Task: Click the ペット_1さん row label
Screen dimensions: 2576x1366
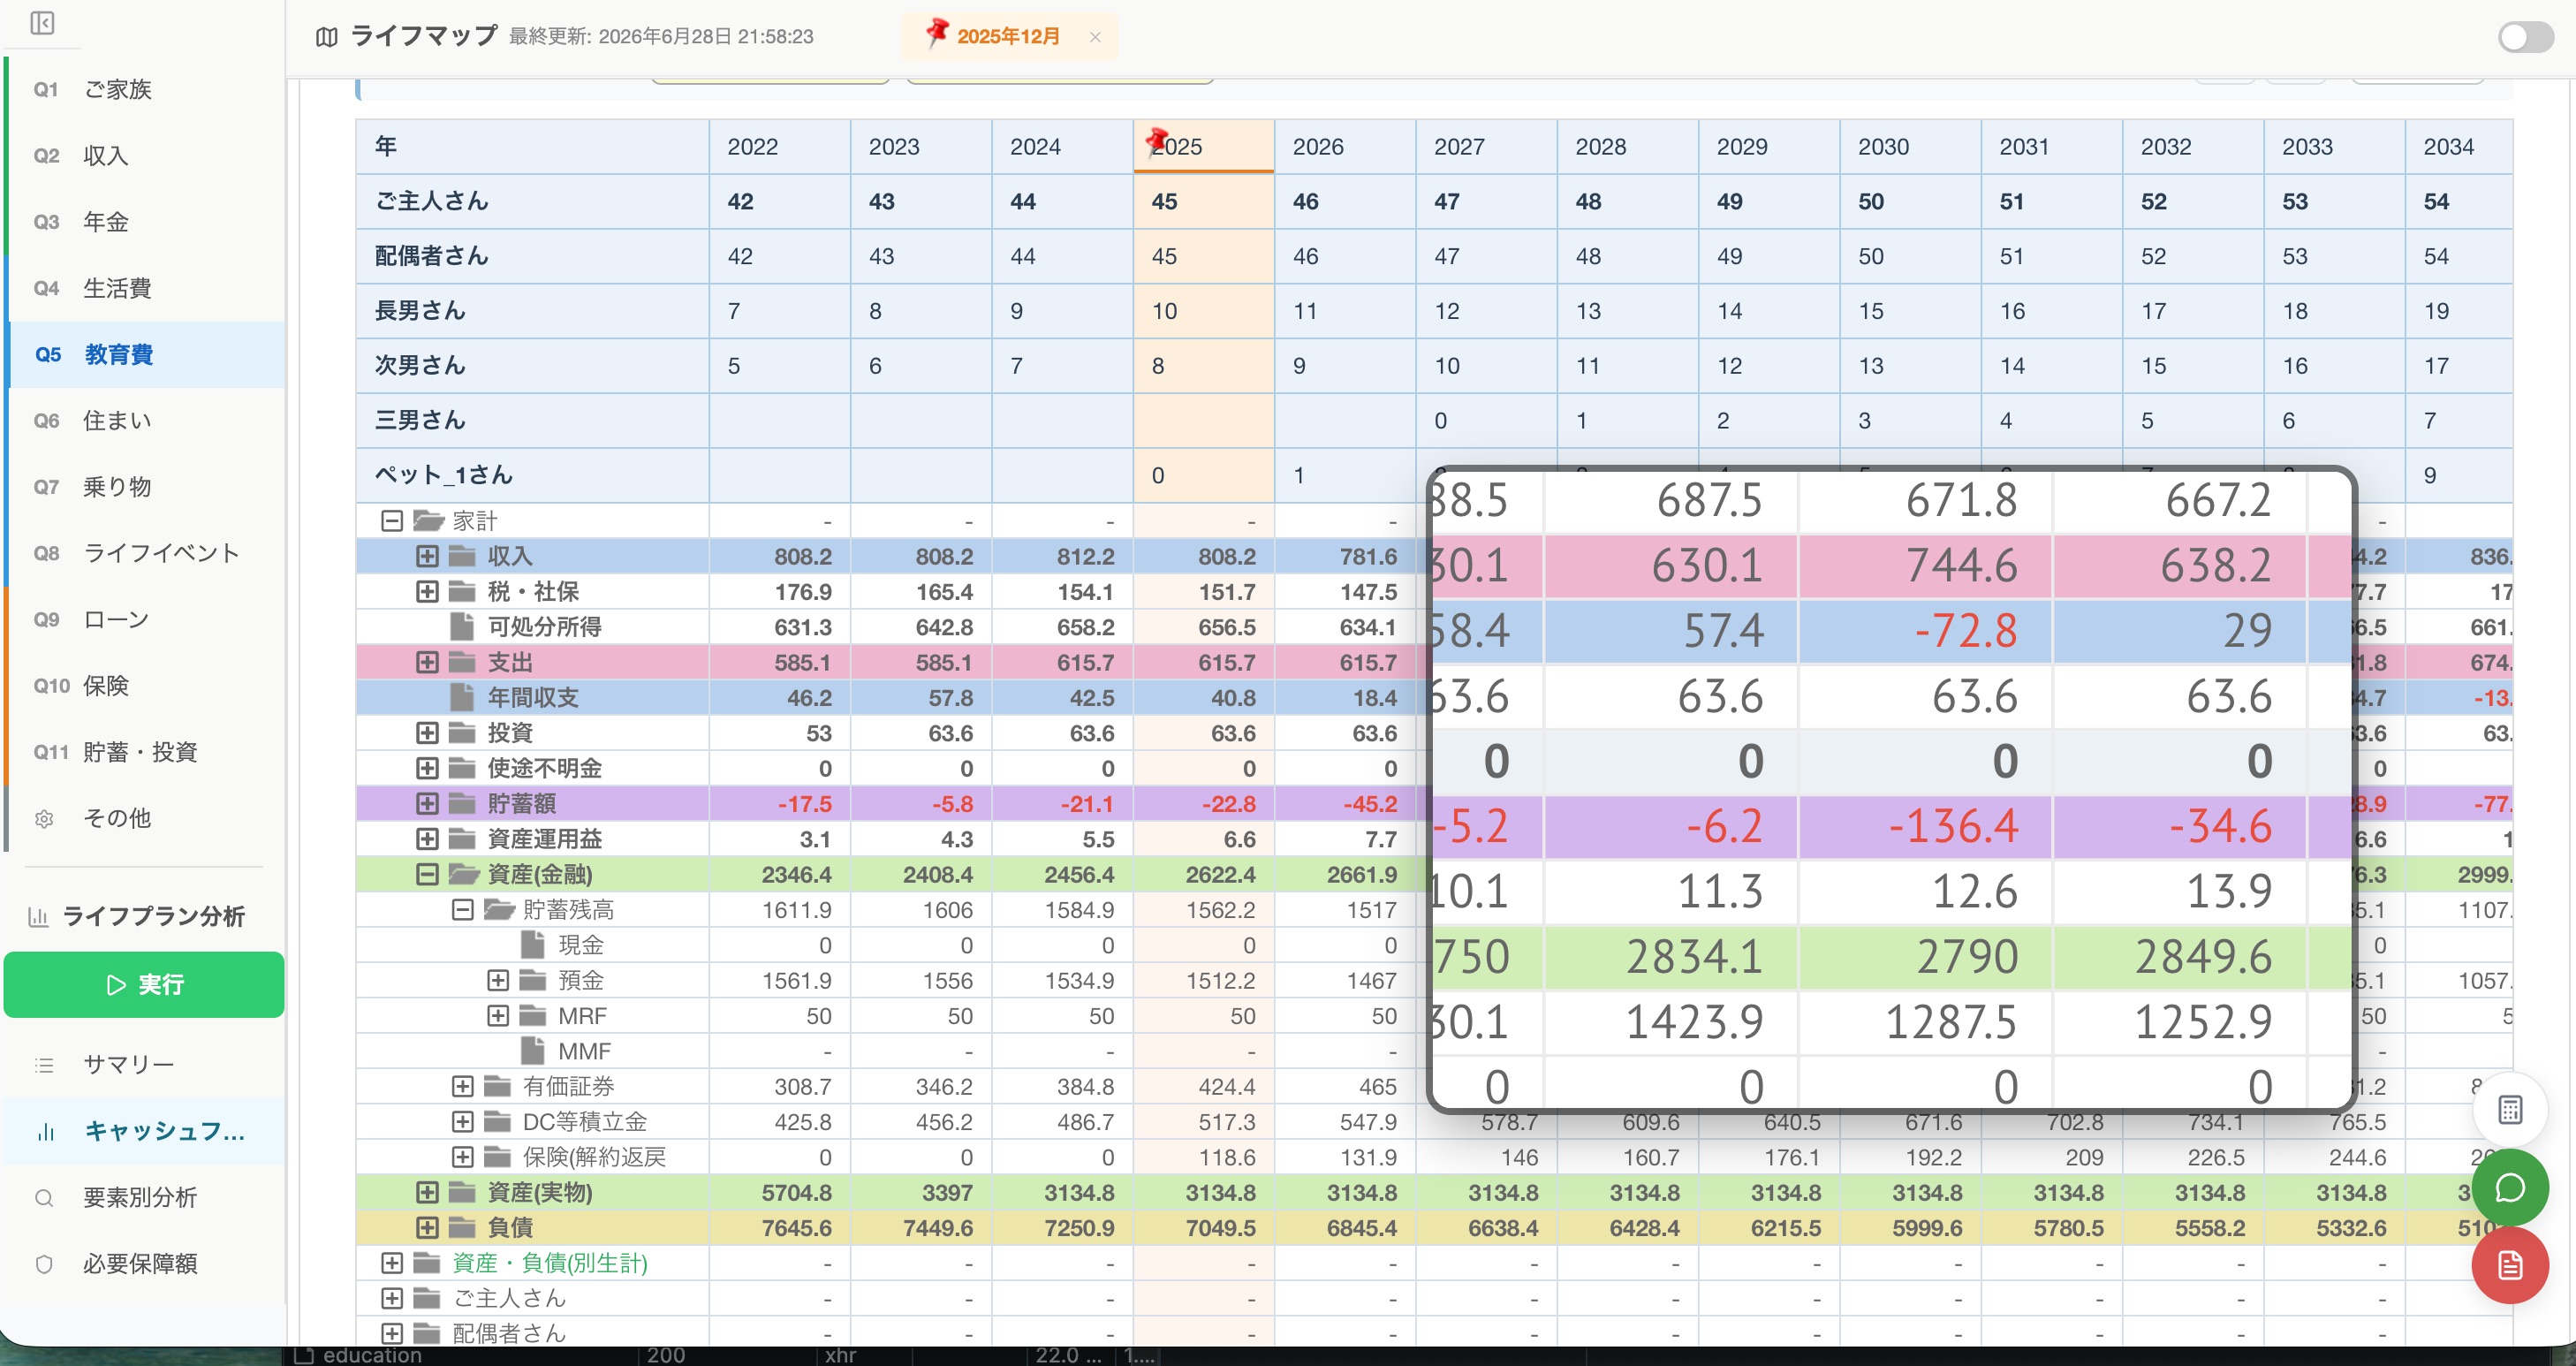Action: 444,475
